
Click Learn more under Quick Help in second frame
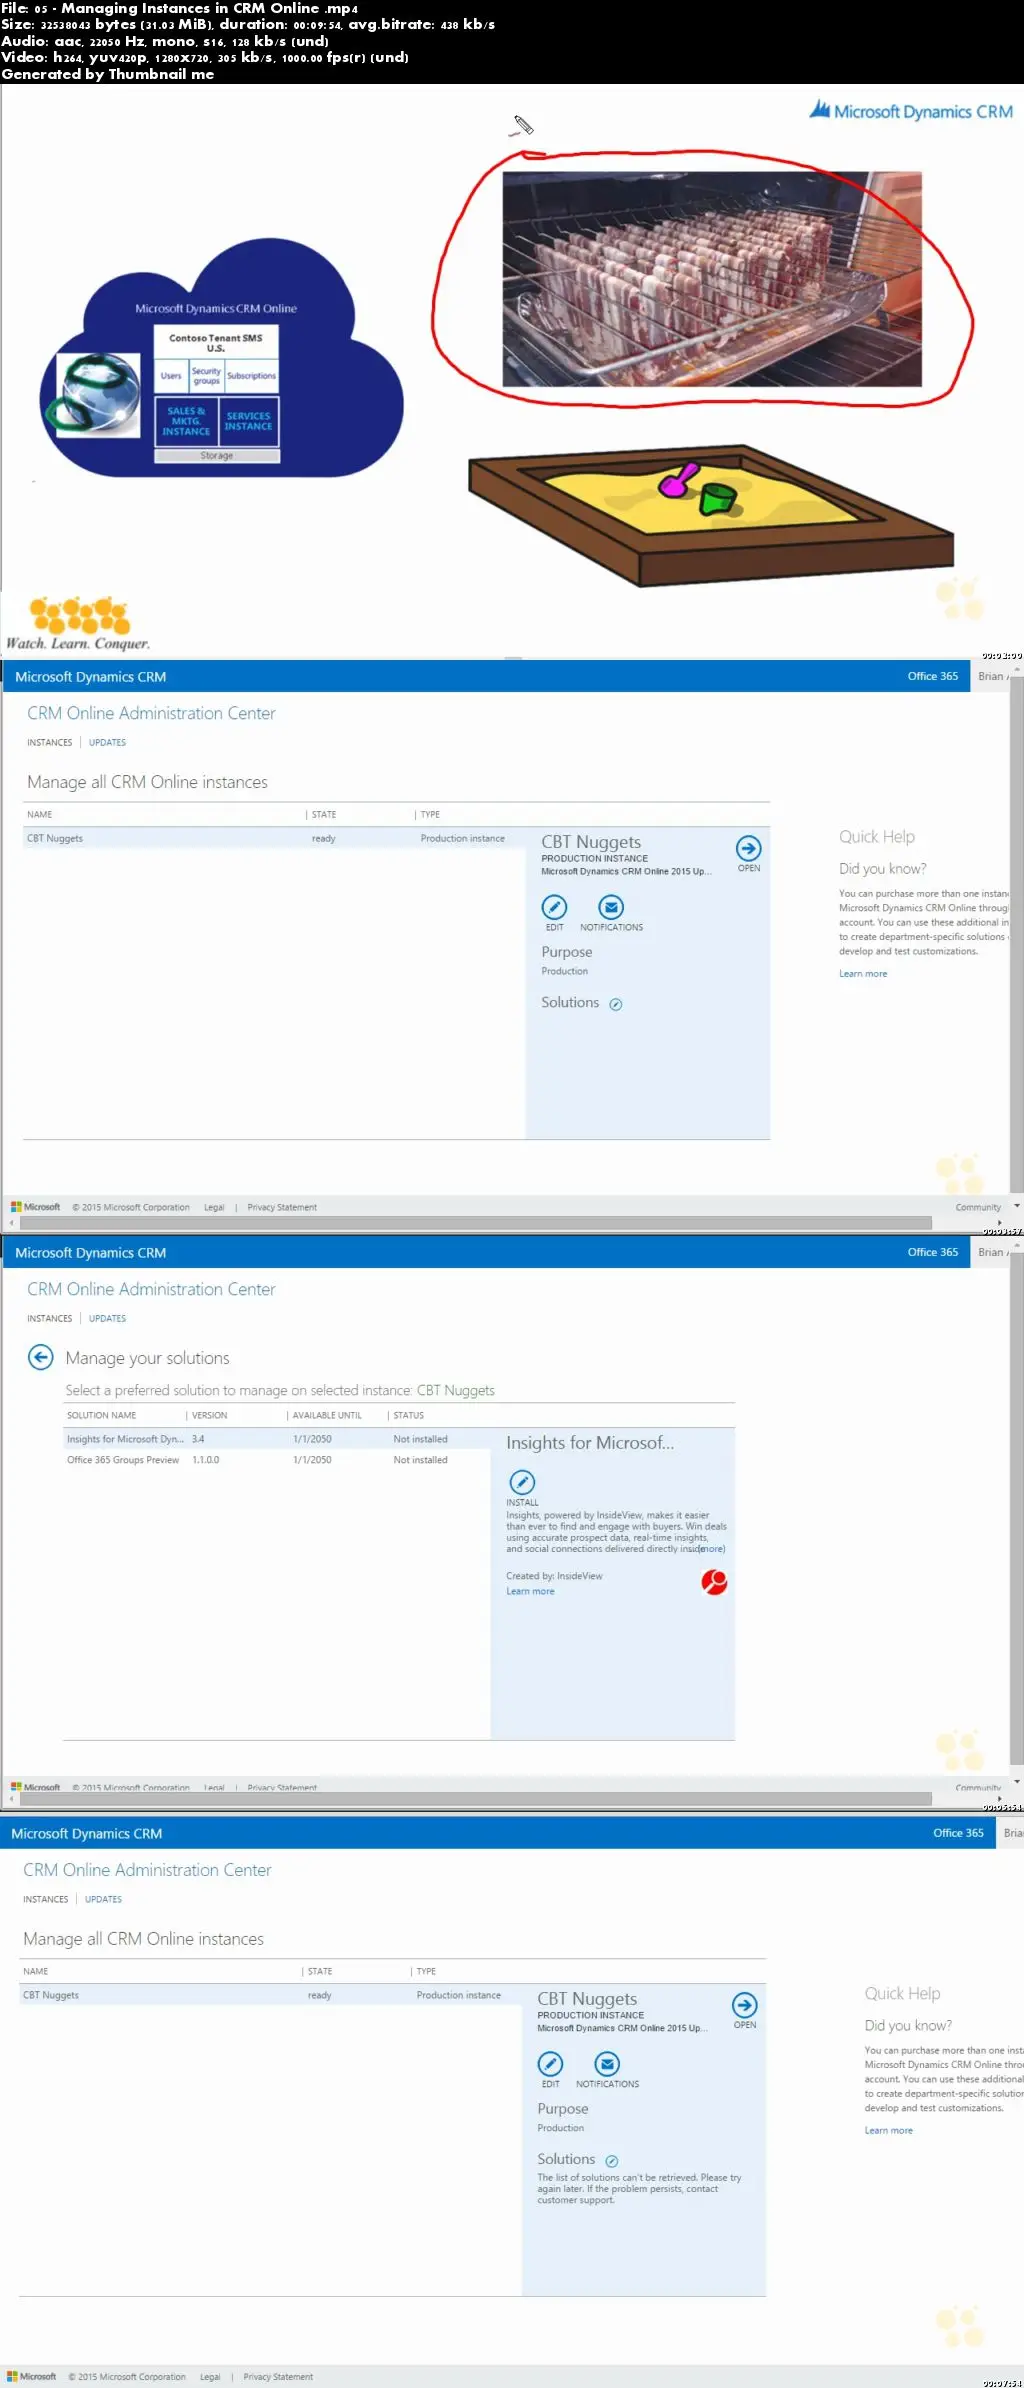coord(862,974)
